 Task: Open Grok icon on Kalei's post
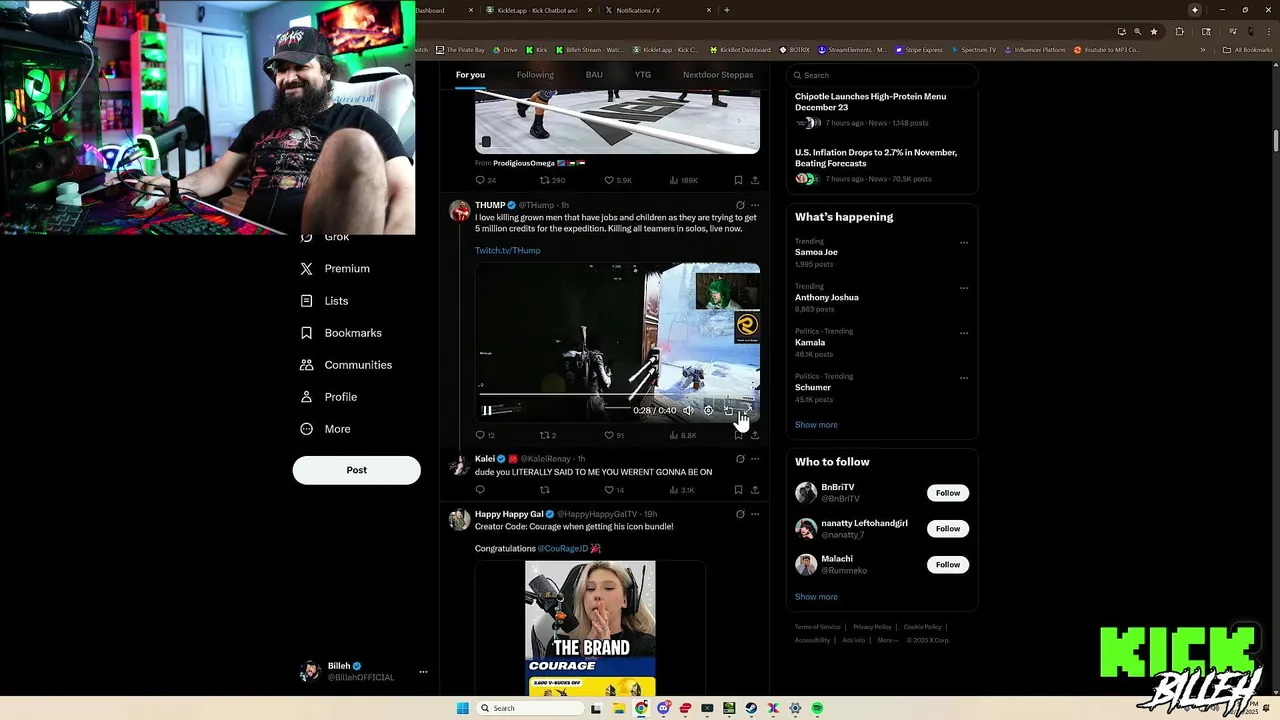(740, 459)
